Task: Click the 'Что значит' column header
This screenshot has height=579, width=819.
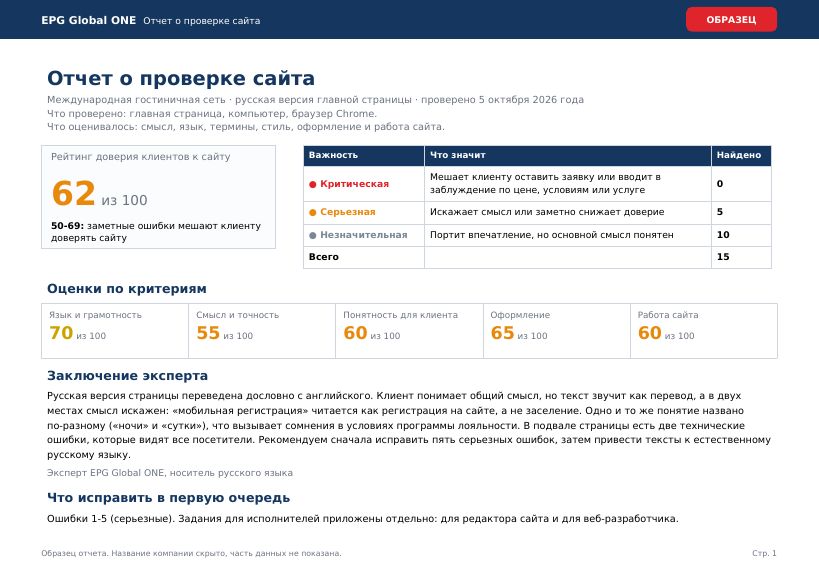Action: 457,155
